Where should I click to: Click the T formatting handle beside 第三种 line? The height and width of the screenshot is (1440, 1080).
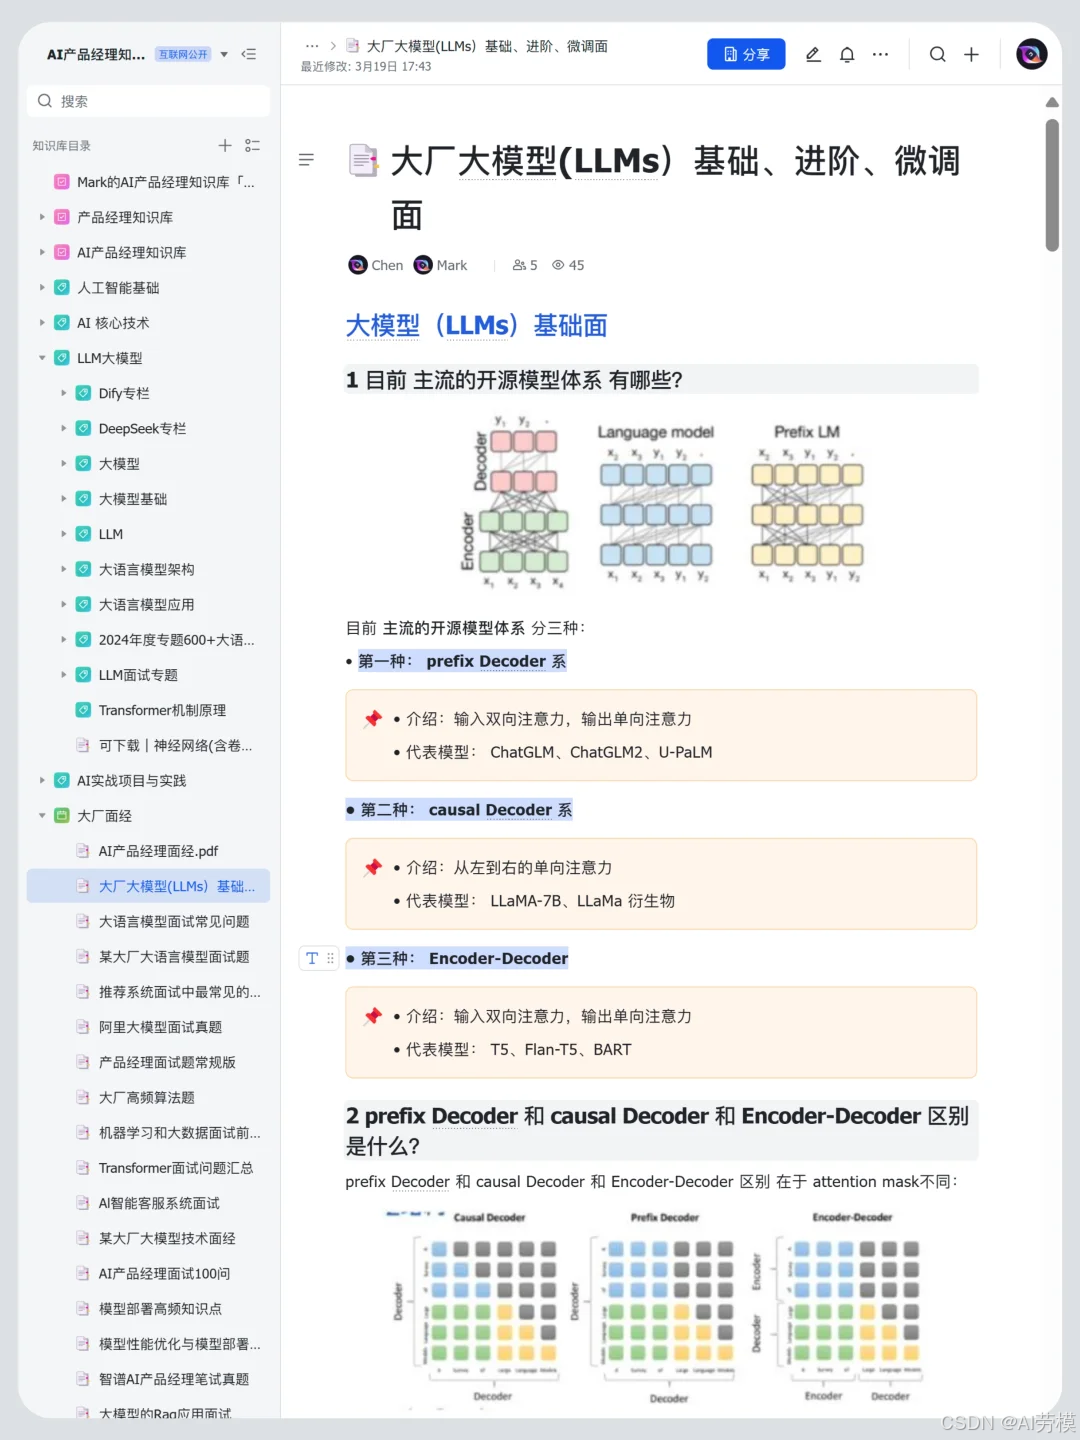pos(313,957)
